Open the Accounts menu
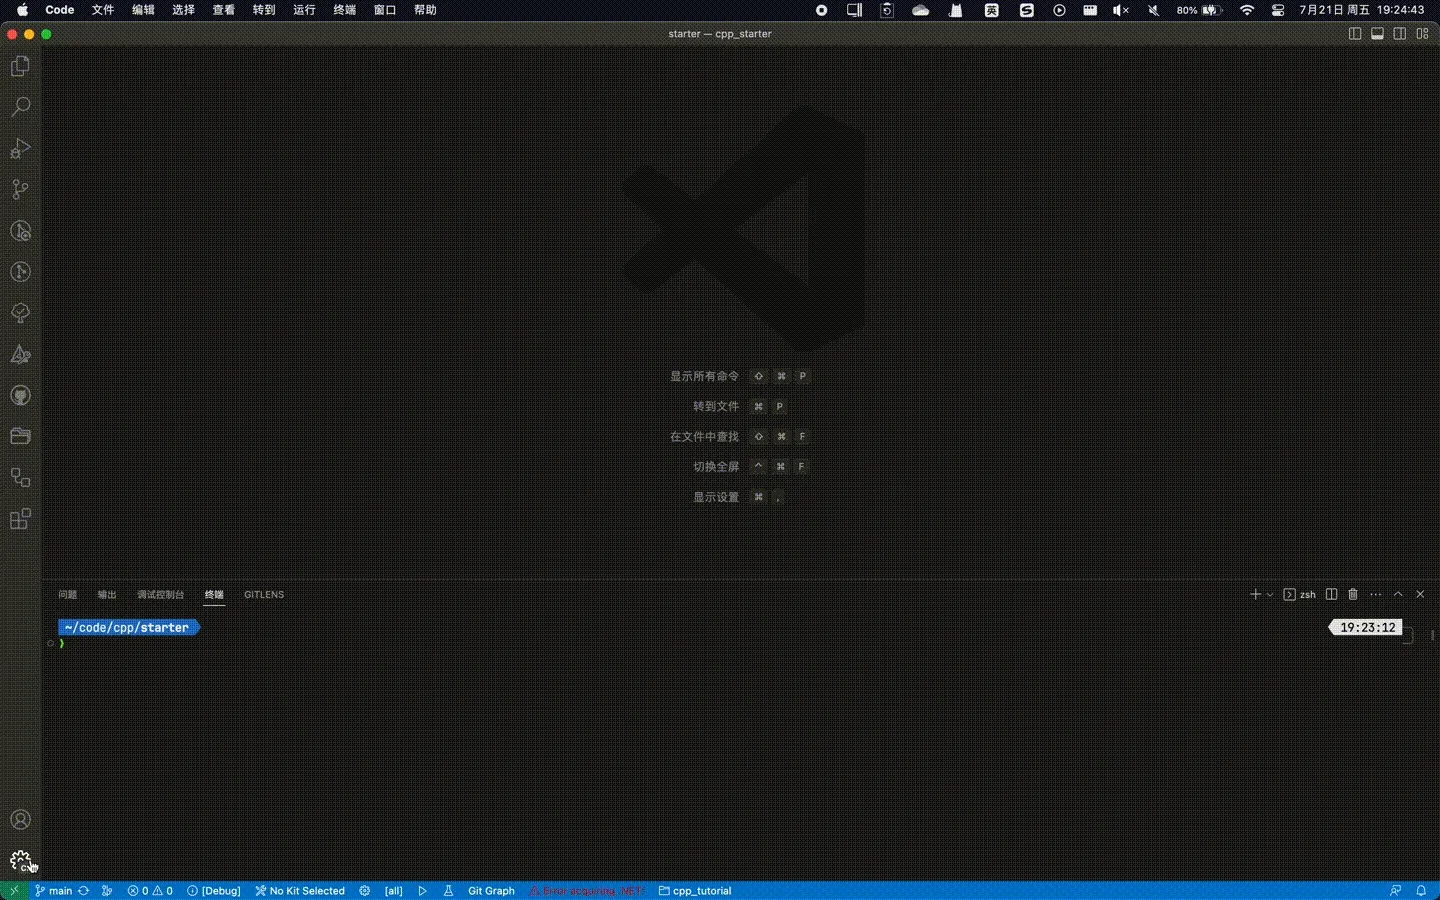 (x=20, y=820)
